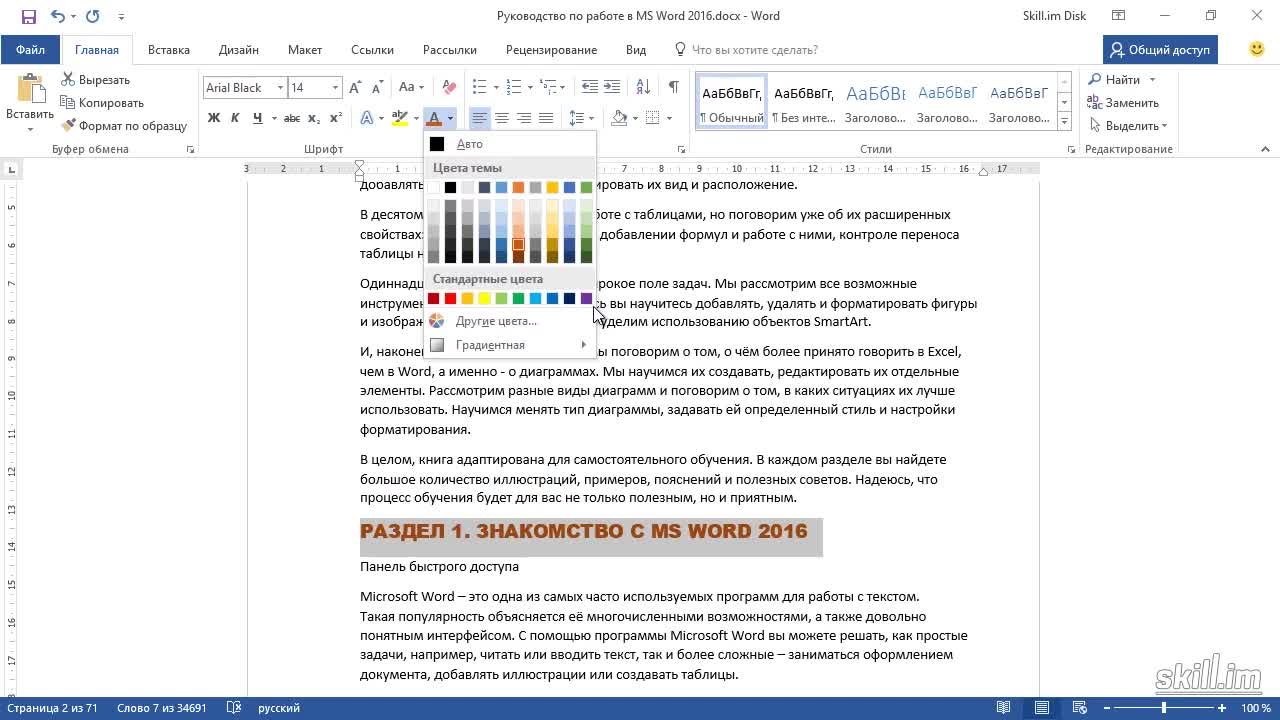Toggle Italic (К) formatting

[x=235, y=118]
